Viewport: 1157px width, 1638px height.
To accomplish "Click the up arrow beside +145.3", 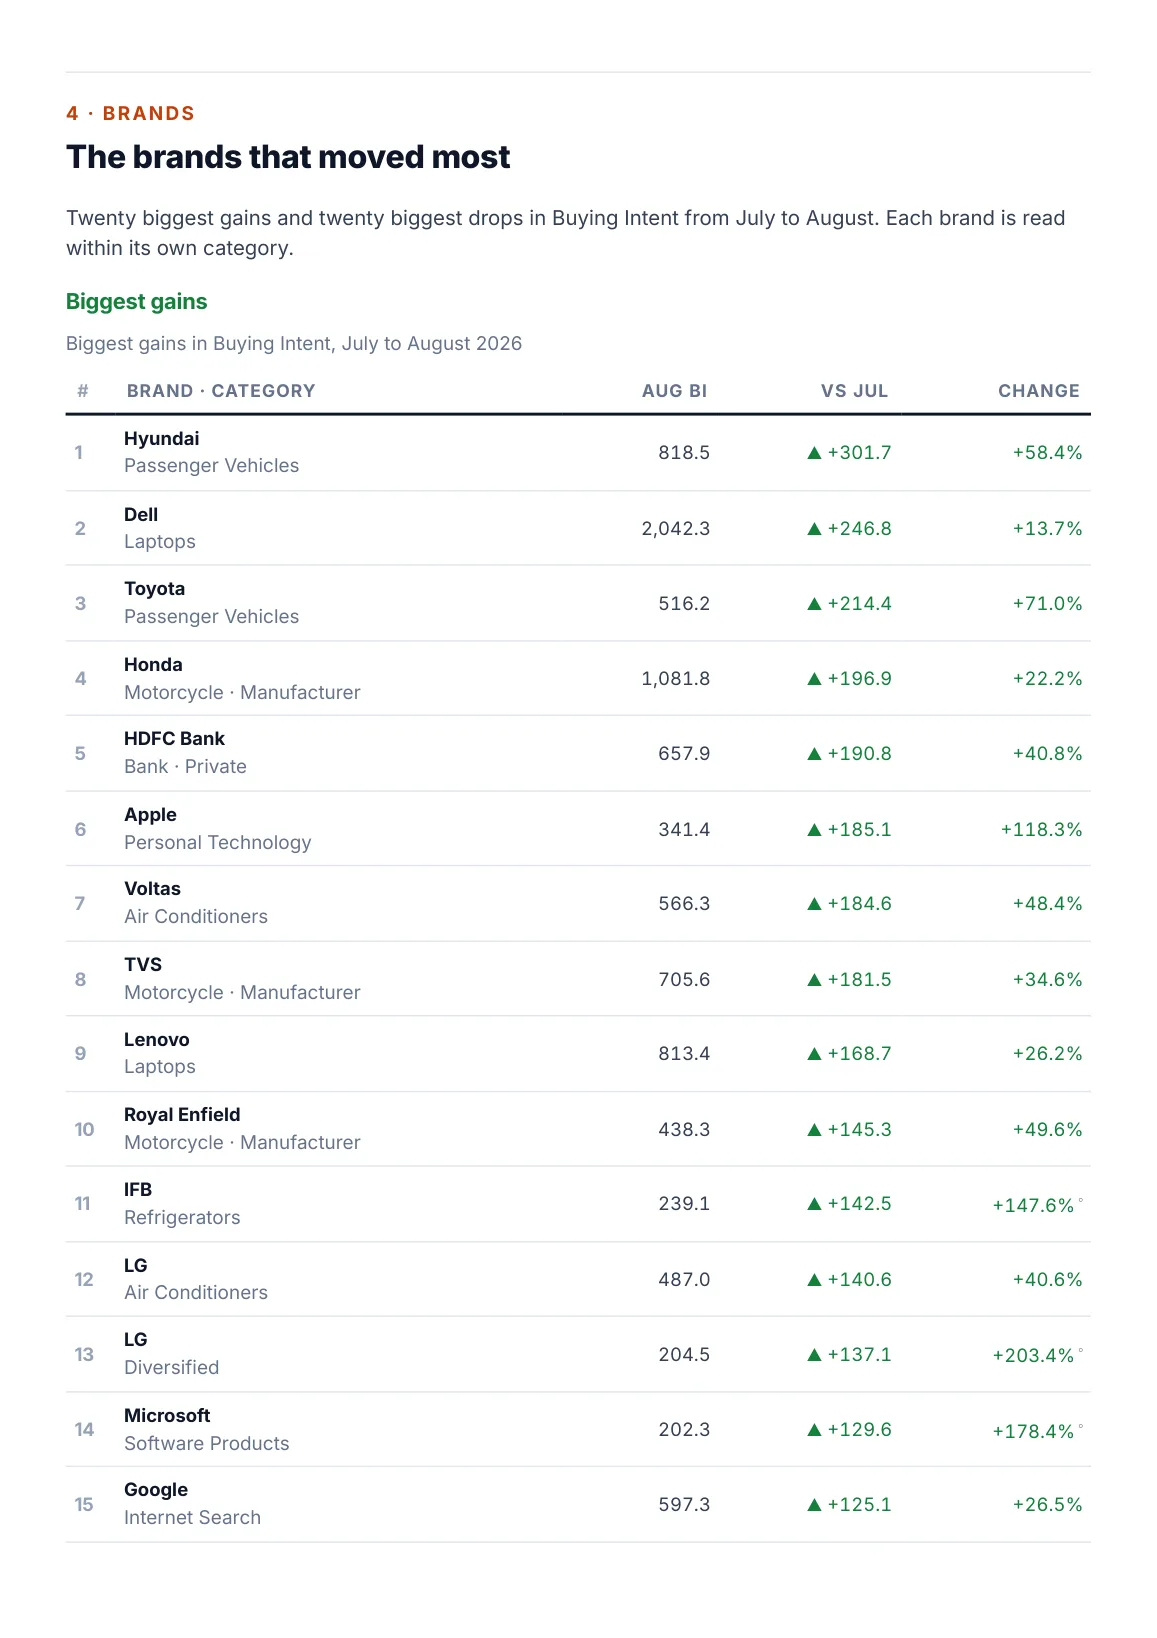I will (x=814, y=1130).
